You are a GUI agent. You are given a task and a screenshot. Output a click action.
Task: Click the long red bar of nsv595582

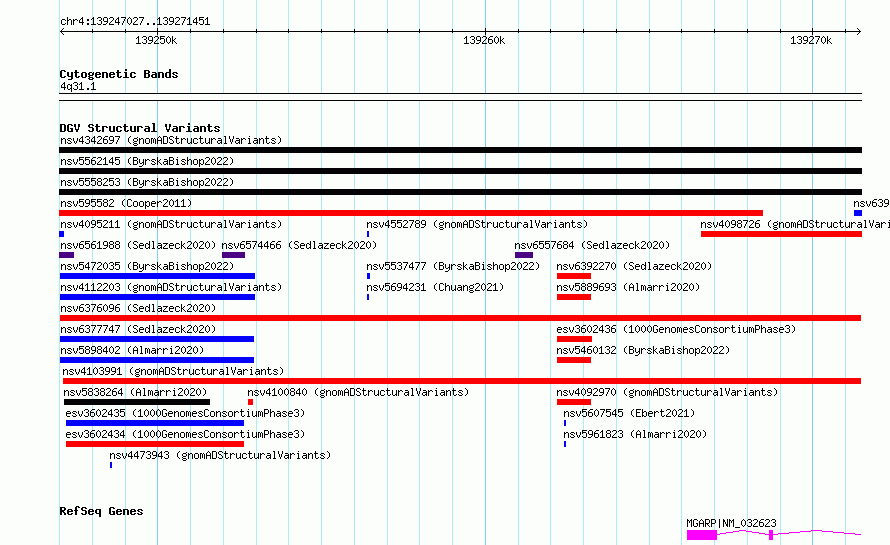coord(411,213)
